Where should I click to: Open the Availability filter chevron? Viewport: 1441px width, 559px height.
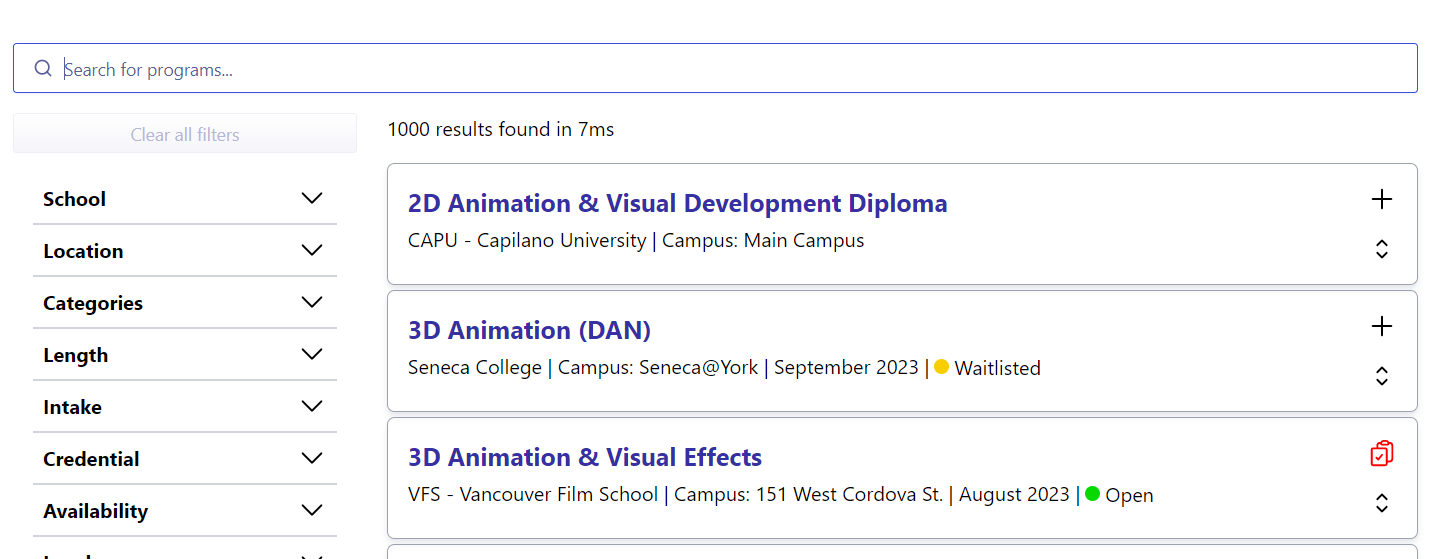pyautogui.click(x=312, y=511)
